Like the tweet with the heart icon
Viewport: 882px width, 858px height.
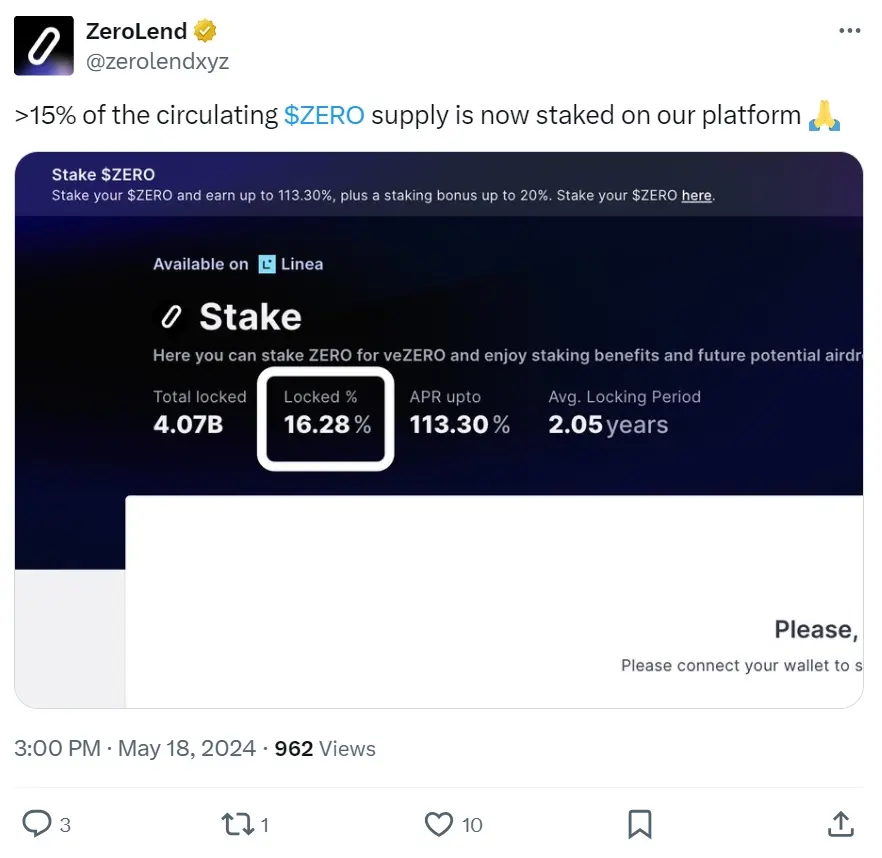tap(437, 824)
